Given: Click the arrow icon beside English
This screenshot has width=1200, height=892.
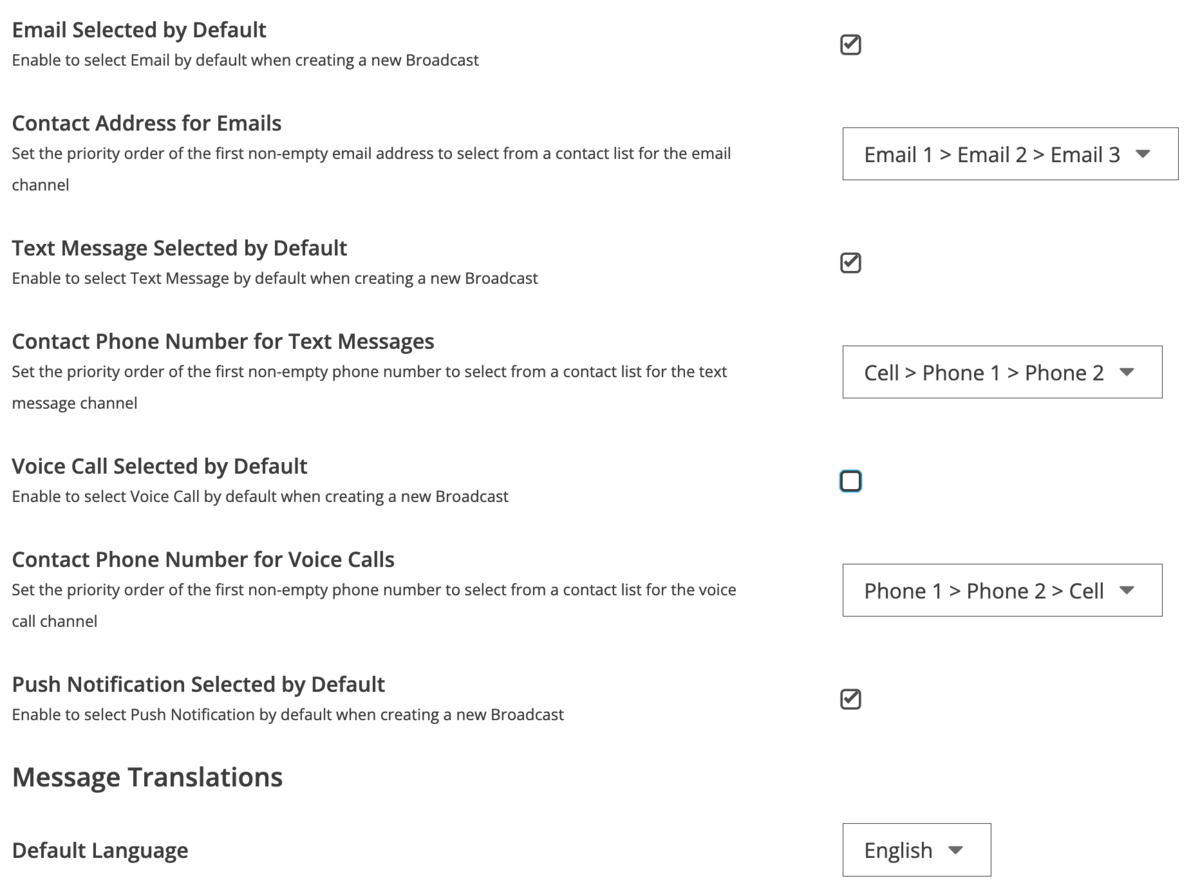Looking at the screenshot, I should (x=955, y=850).
